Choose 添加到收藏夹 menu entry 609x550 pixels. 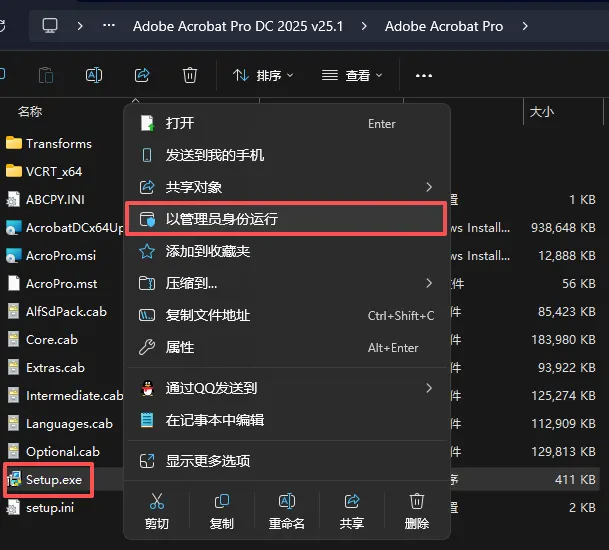pyautogui.click(x=287, y=251)
